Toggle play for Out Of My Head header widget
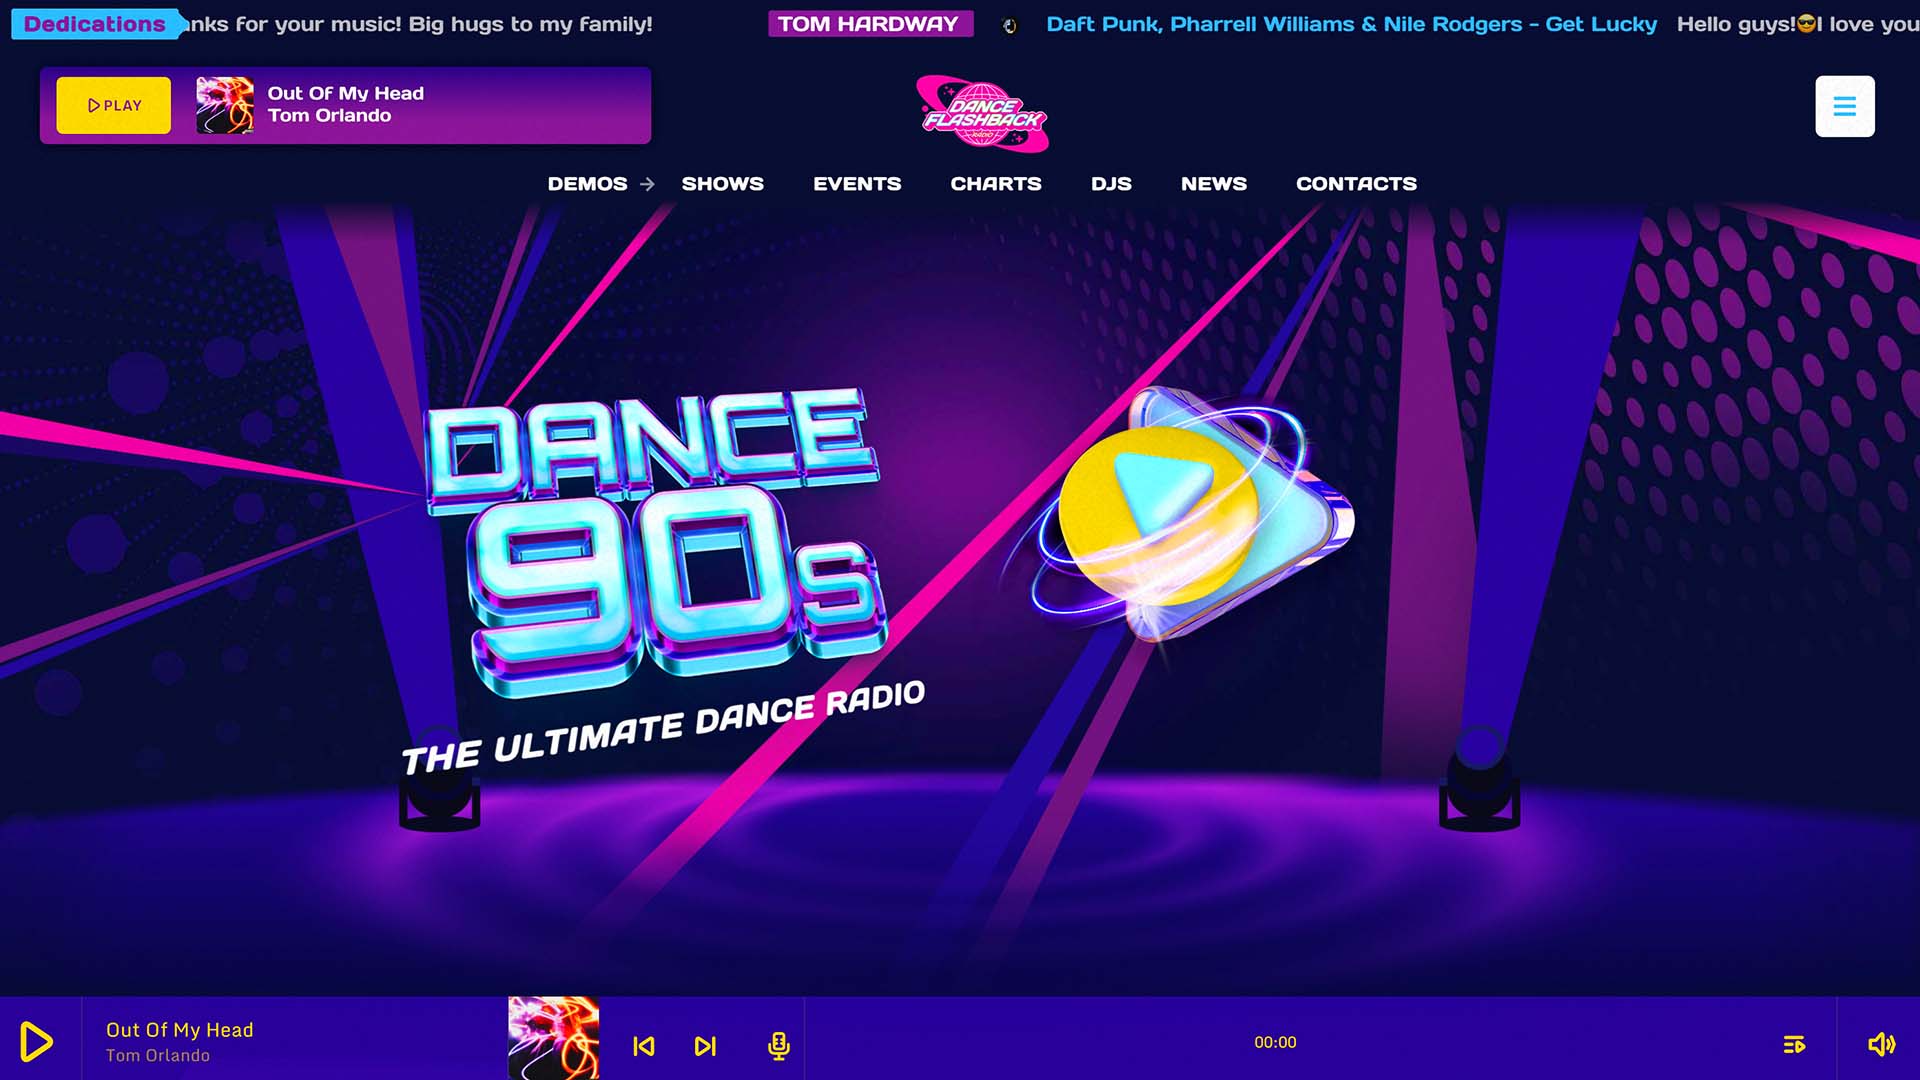 click(112, 105)
